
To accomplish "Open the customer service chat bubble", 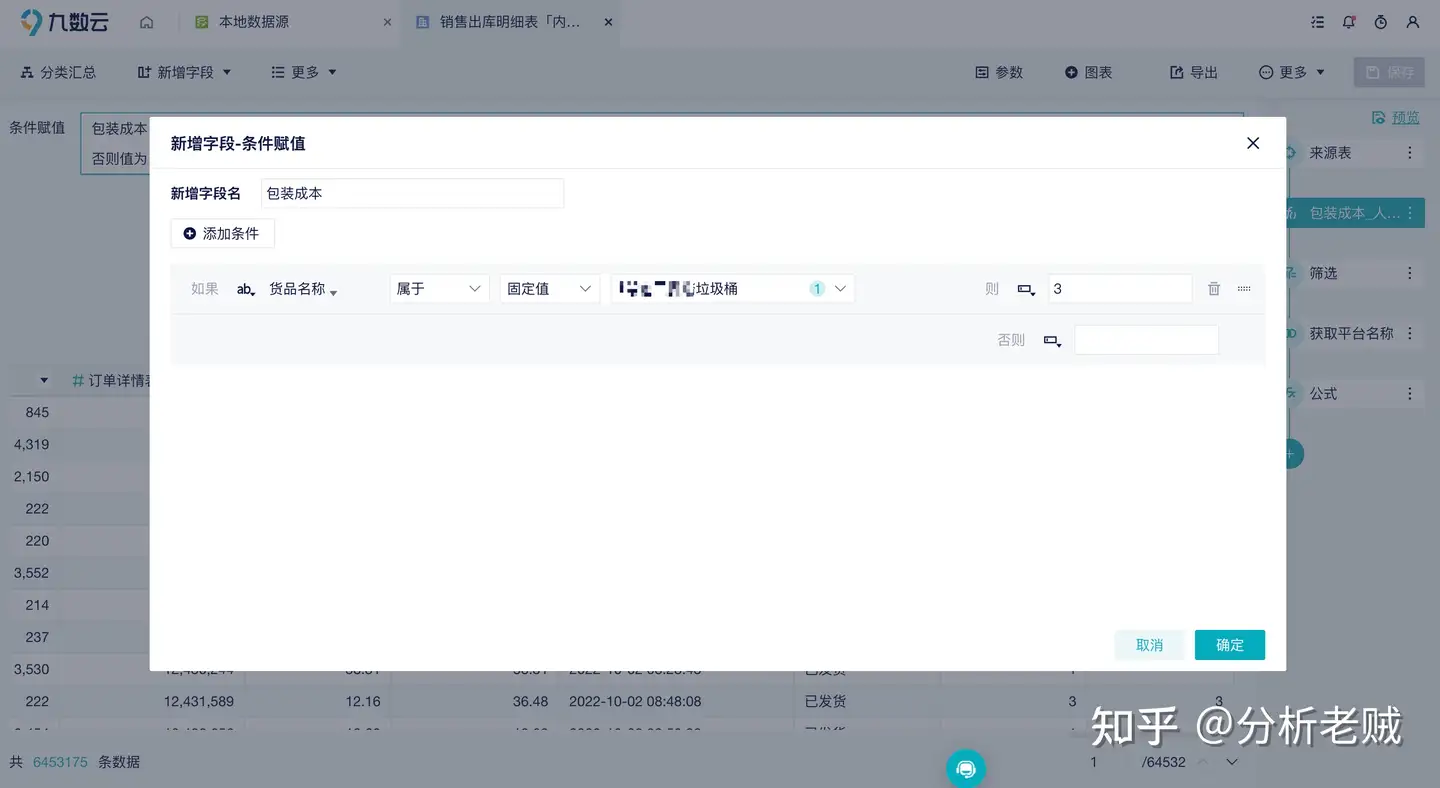I will tap(966, 768).
